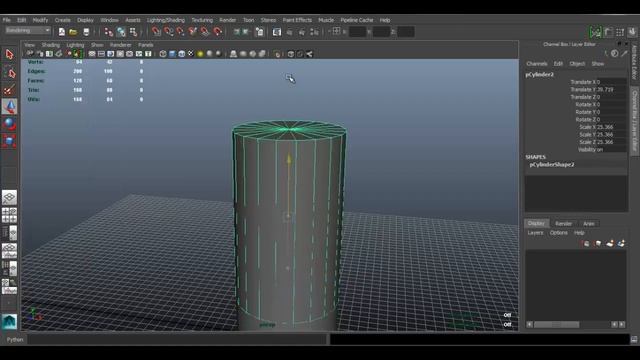Click the select camera icon in viewport toolbar

point(30,53)
